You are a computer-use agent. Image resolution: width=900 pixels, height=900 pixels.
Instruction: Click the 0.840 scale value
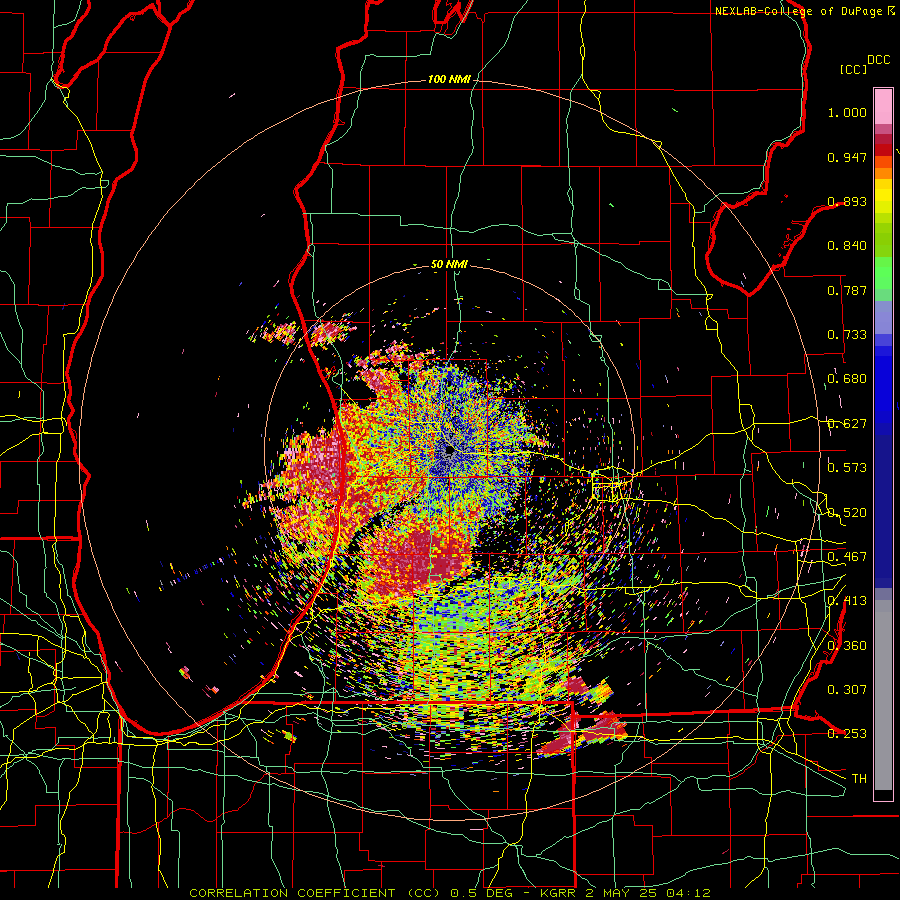click(x=847, y=246)
